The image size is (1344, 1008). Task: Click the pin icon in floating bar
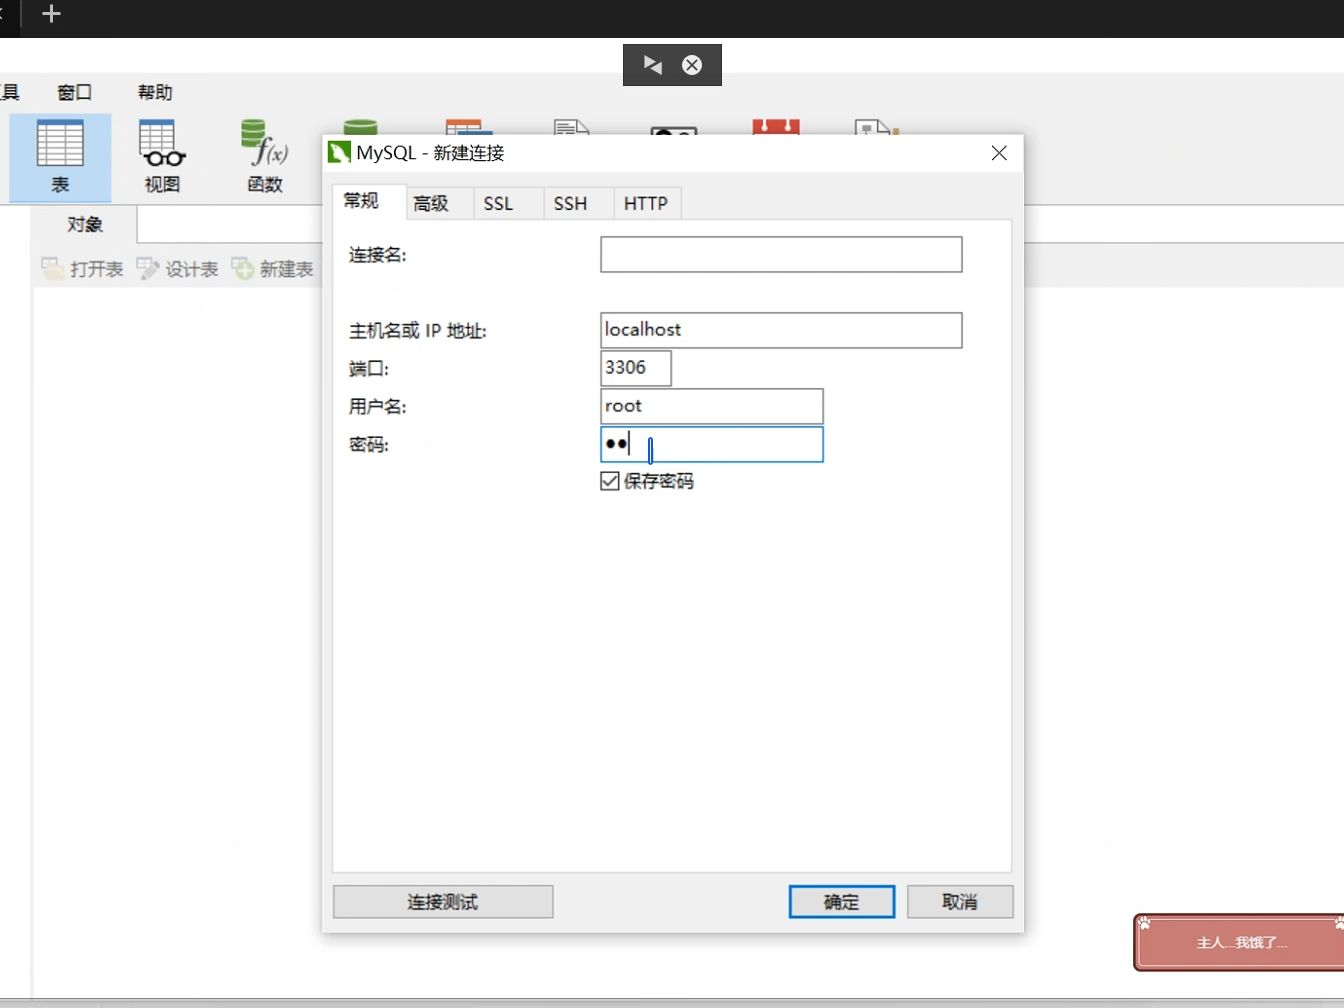coord(653,65)
